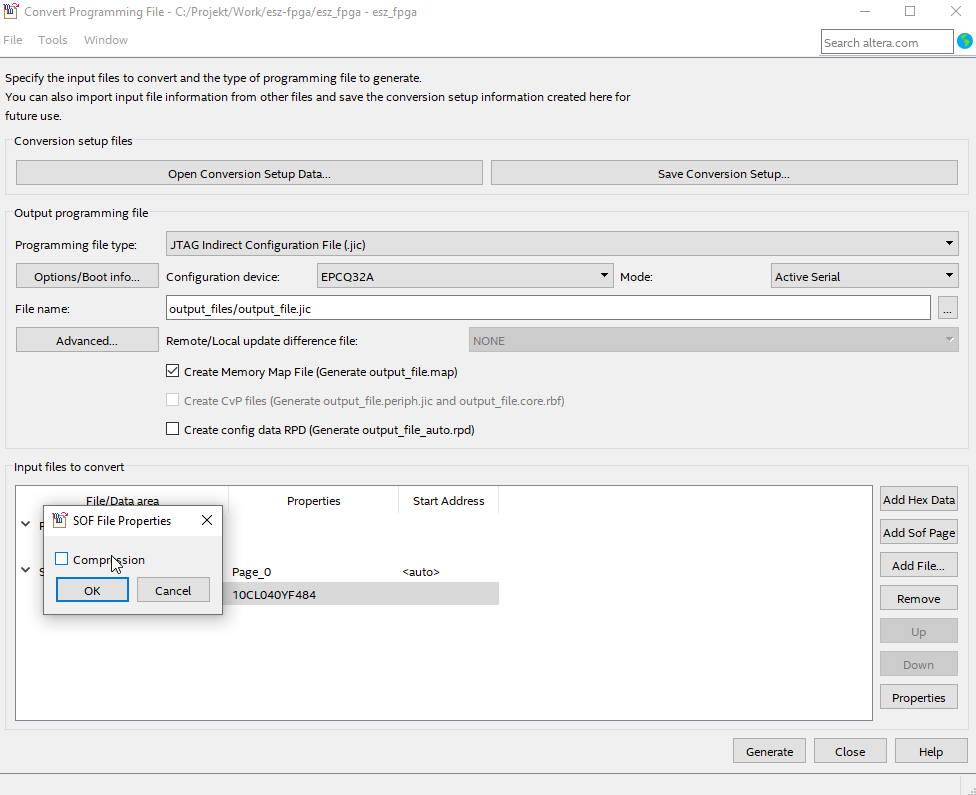
Task: Click Open Conversion Setup Data button
Action: pyautogui.click(x=249, y=173)
